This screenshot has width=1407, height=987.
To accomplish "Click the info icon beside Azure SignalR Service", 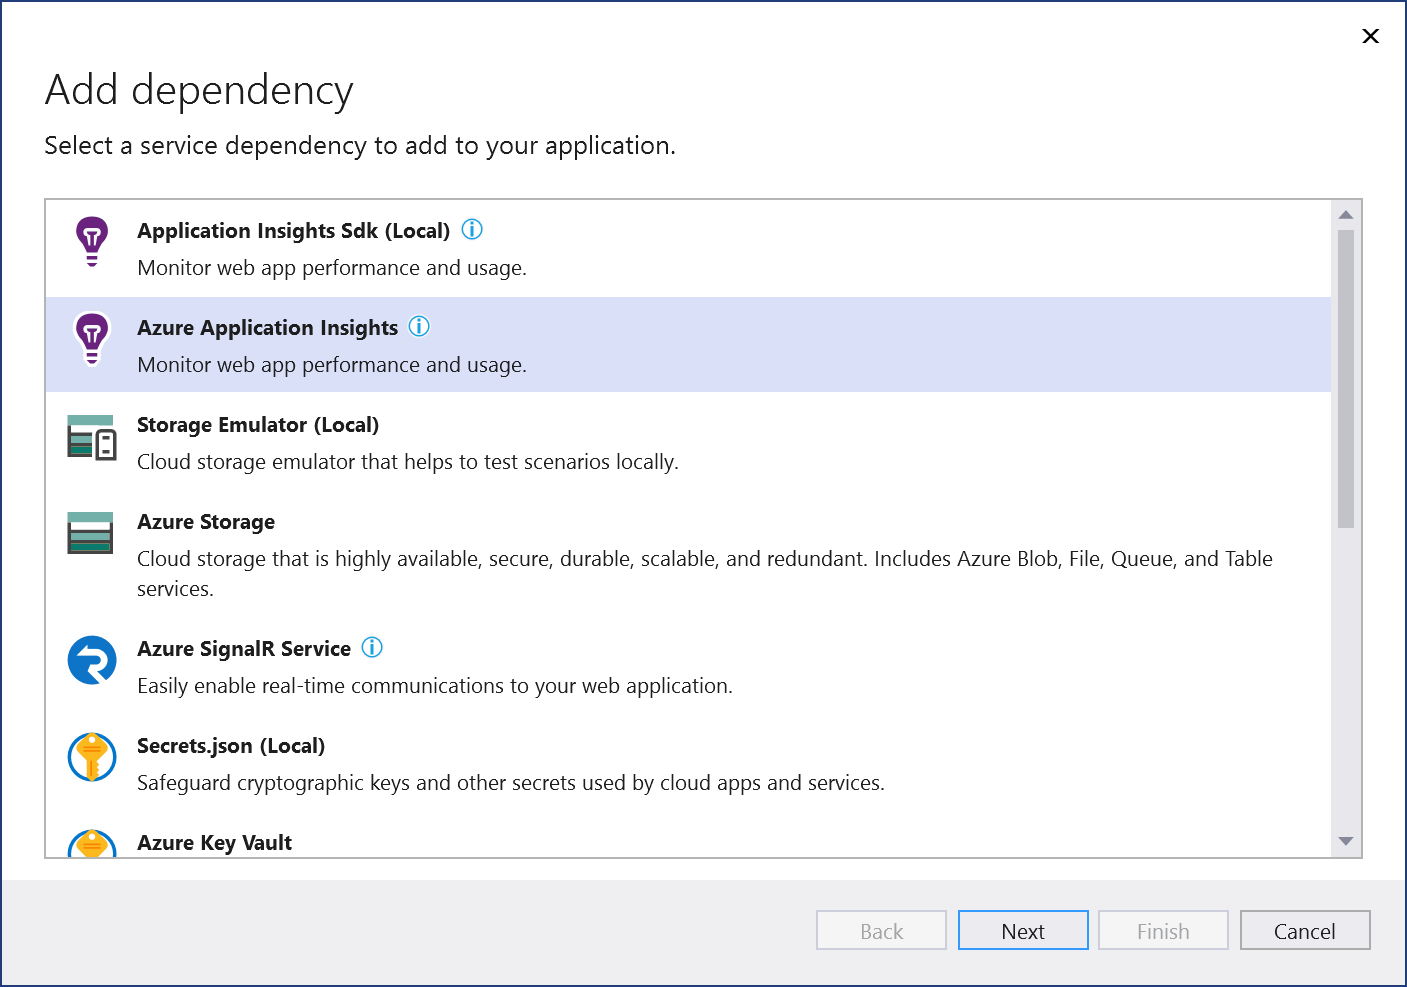I will coord(371,647).
